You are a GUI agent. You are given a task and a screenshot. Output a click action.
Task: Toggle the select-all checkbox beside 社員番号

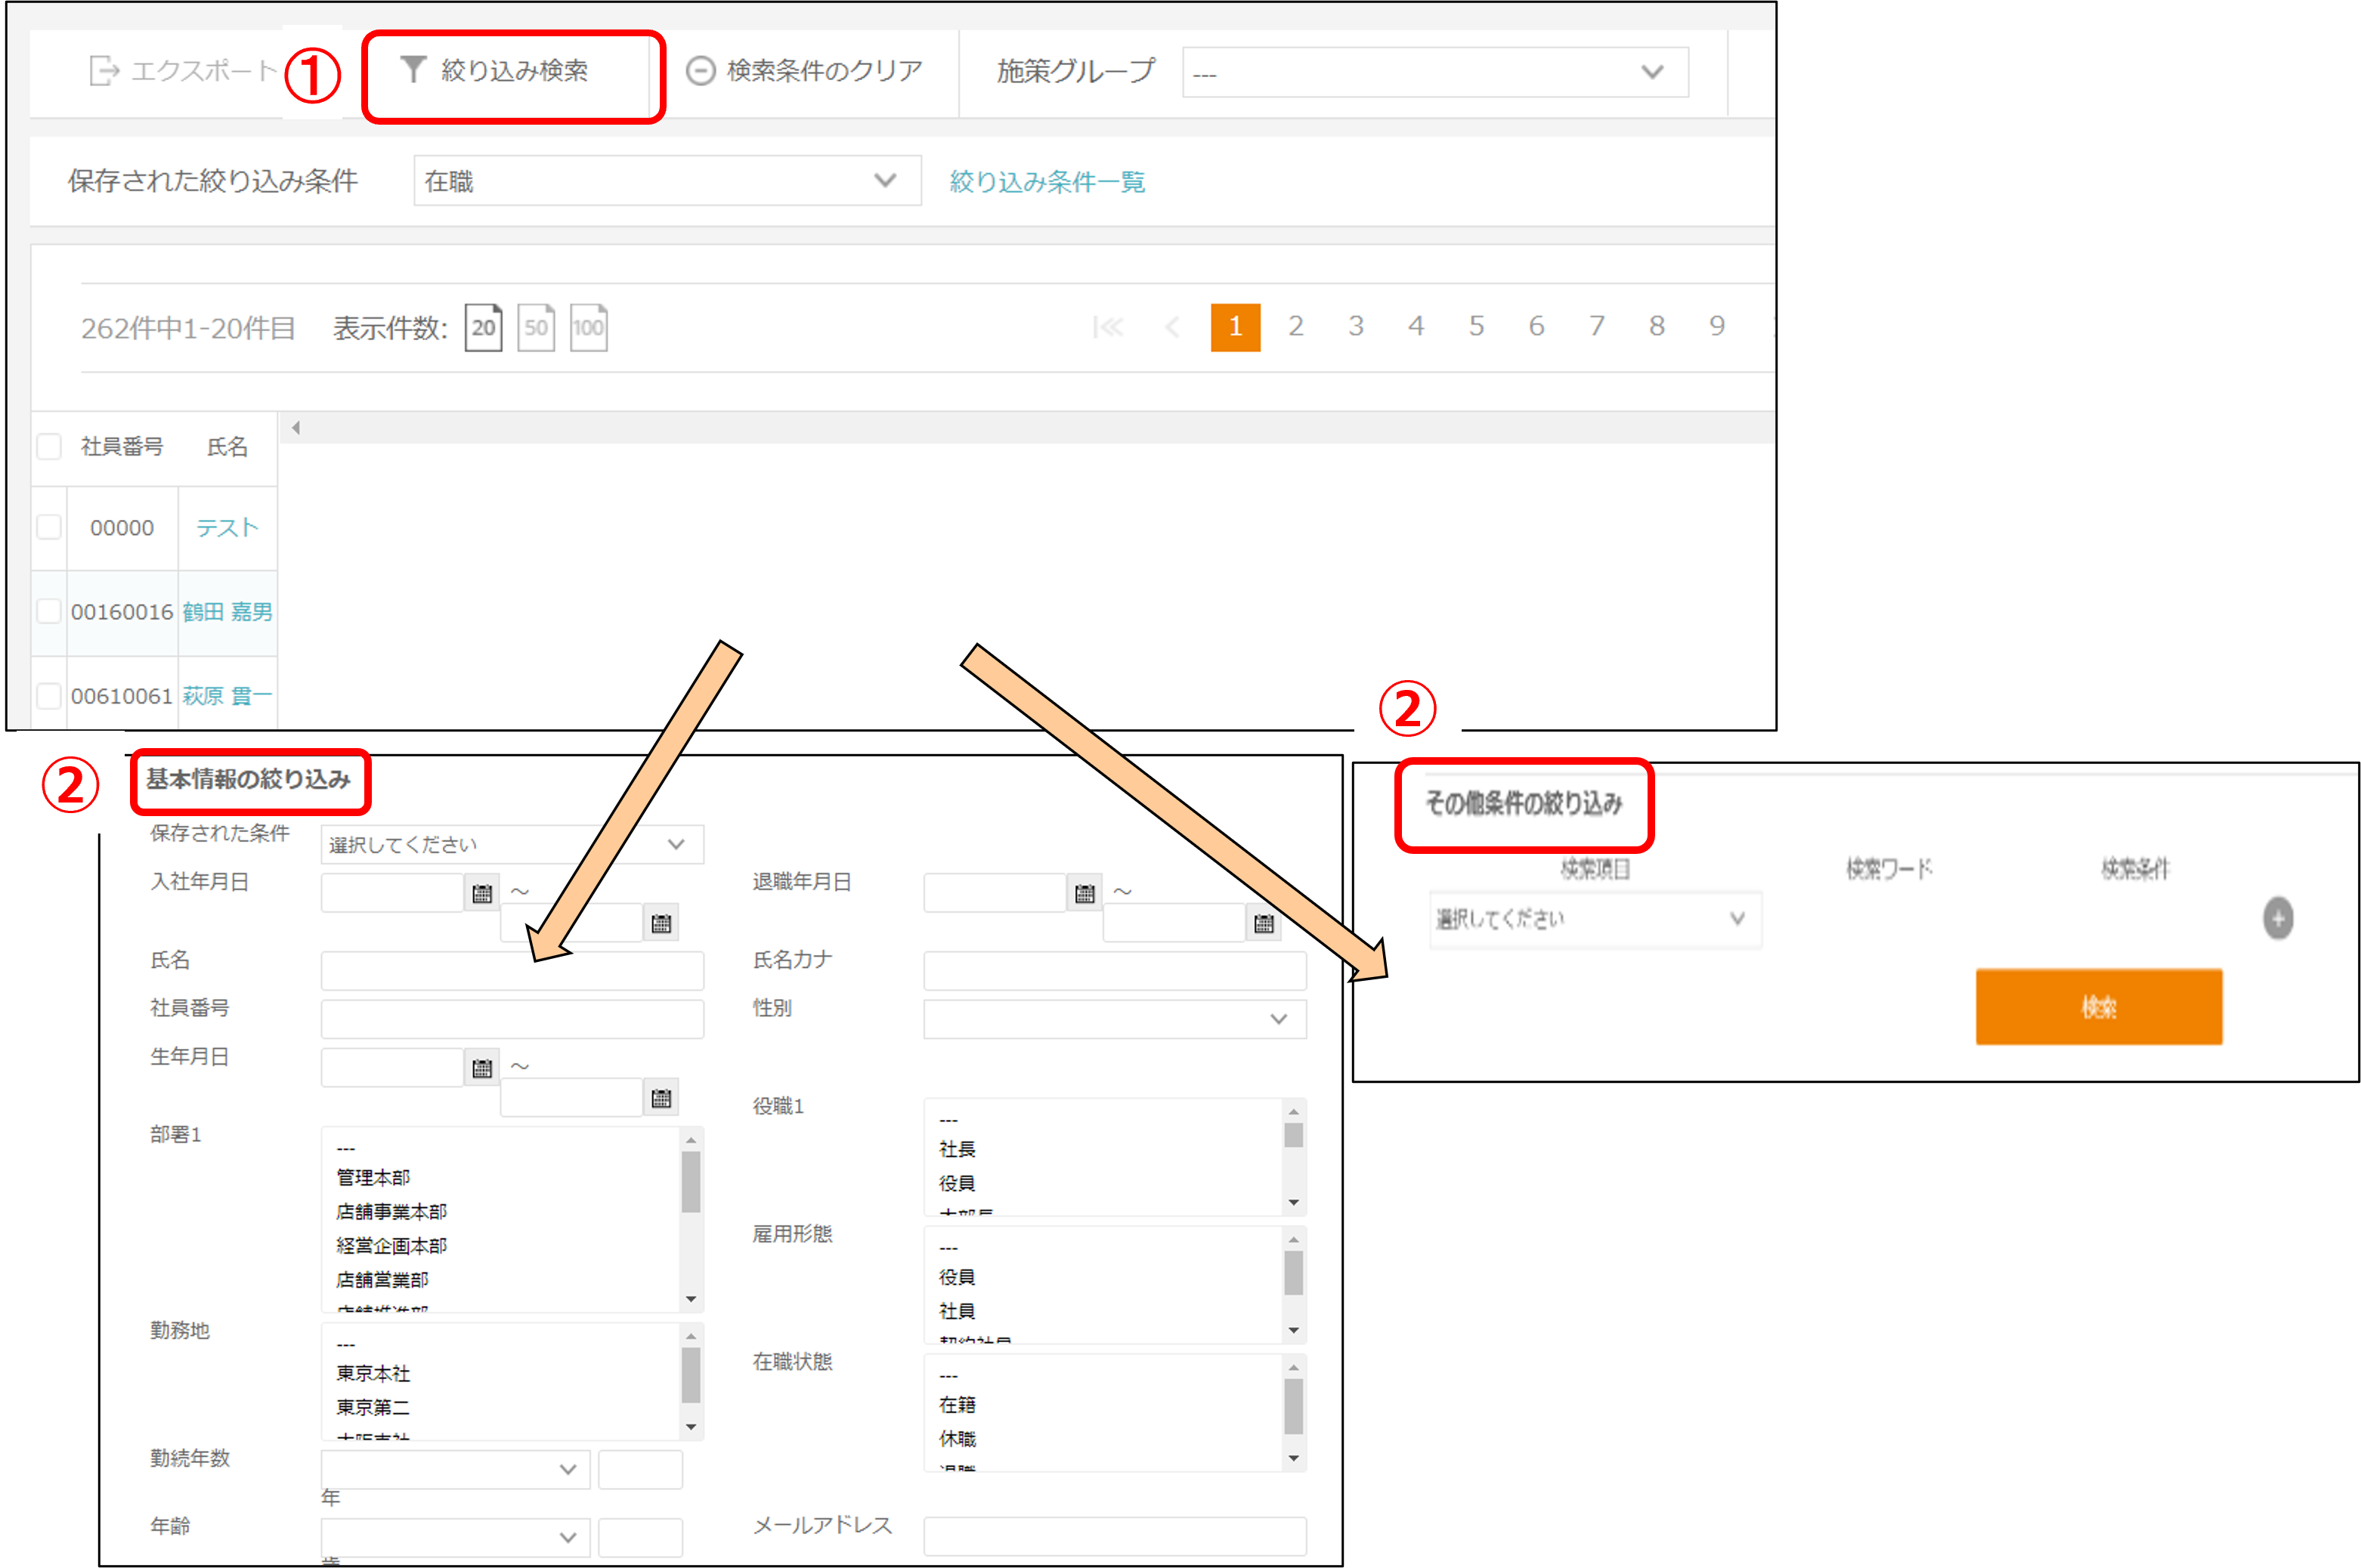point(49,446)
